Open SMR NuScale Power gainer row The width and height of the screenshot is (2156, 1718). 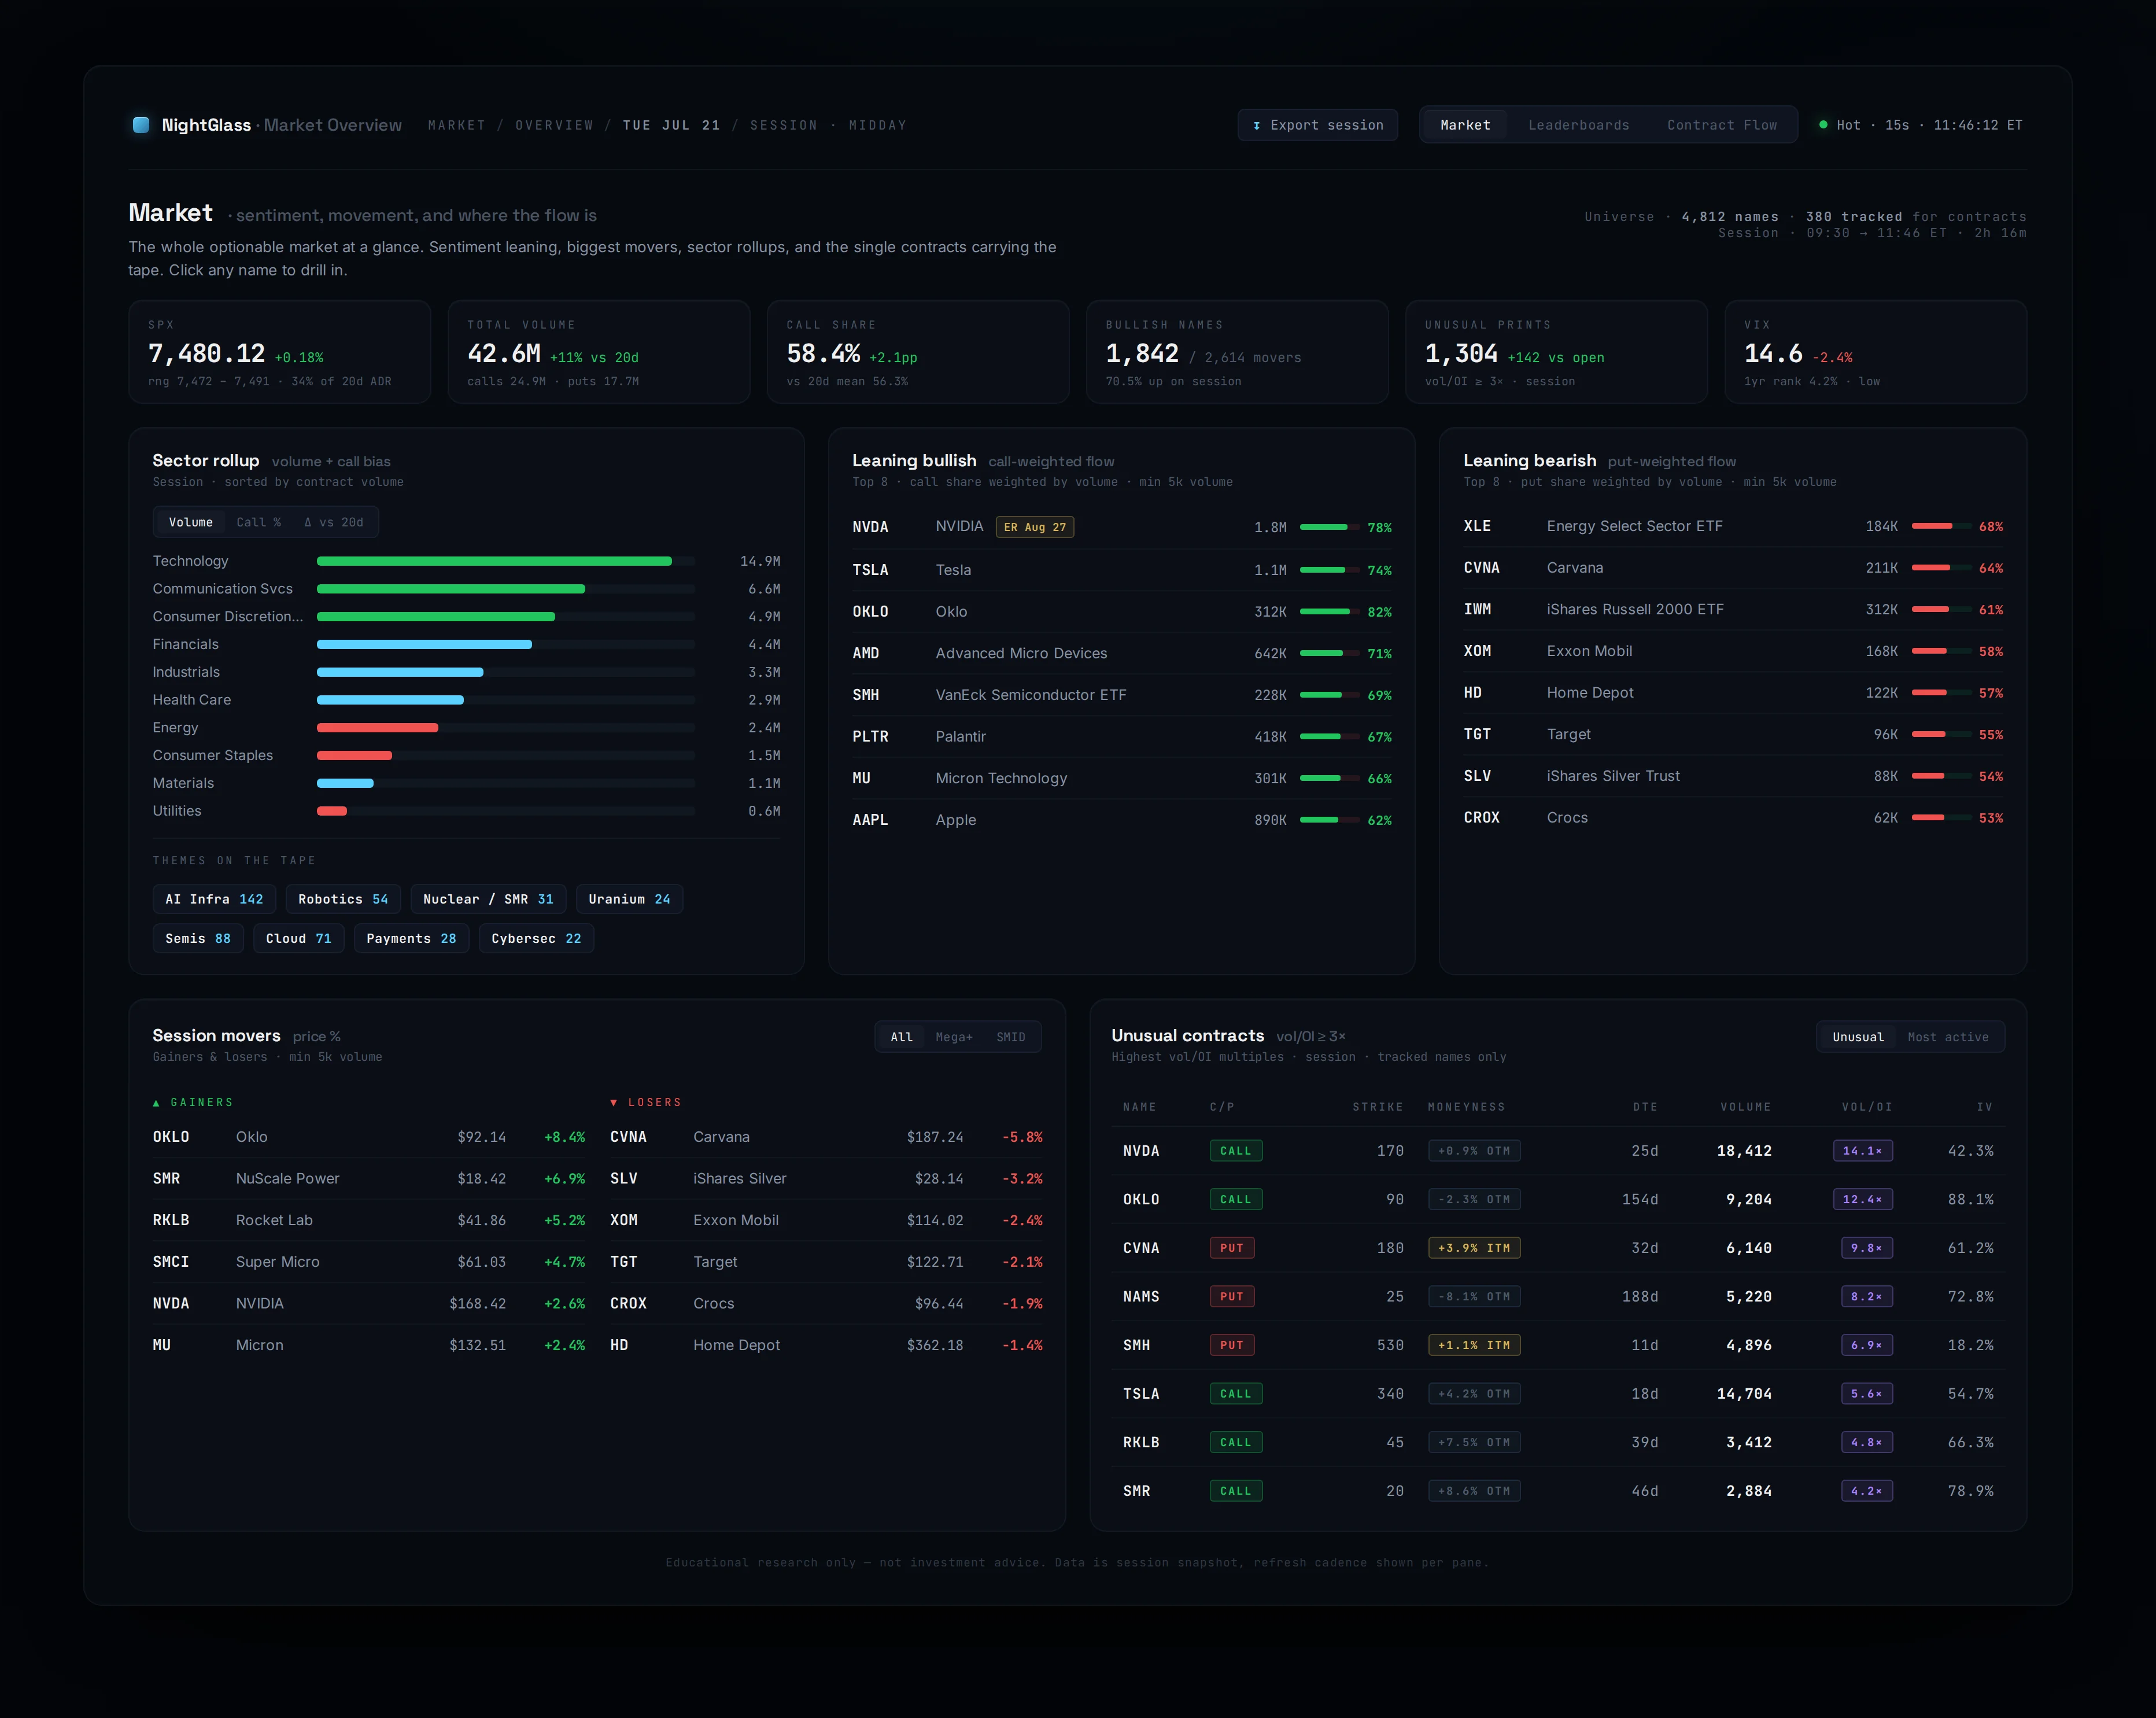(368, 1178)
